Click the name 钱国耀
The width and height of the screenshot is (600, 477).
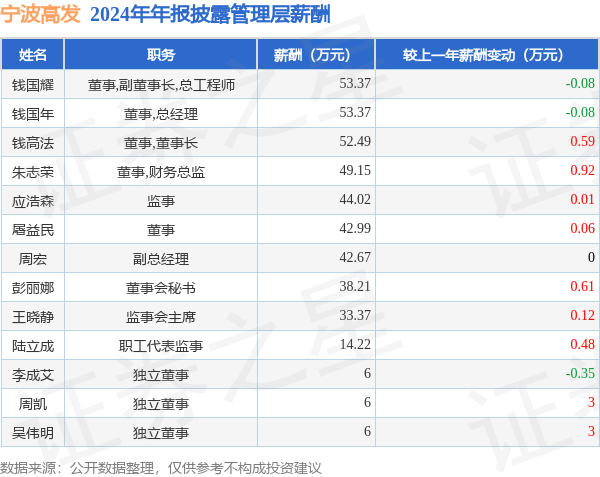click(33, 85)
